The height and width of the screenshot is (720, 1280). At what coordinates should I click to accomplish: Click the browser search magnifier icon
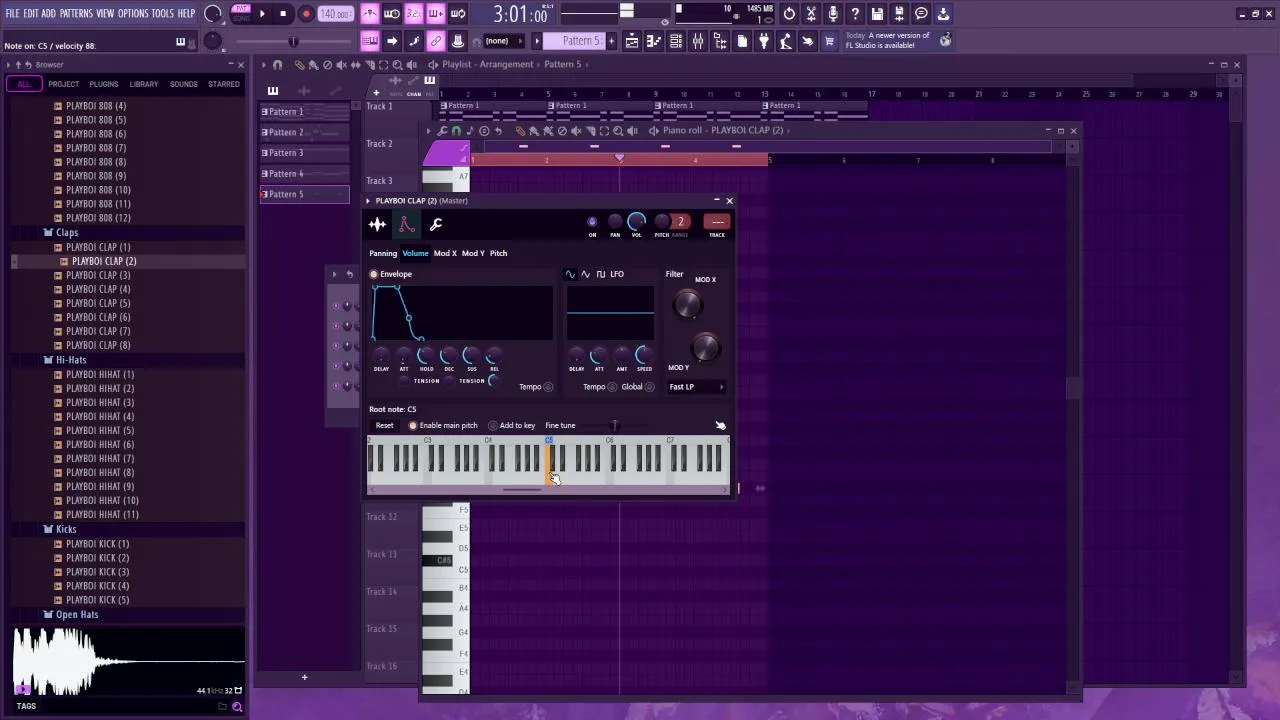pyautogui.click(x=237, y=707)
